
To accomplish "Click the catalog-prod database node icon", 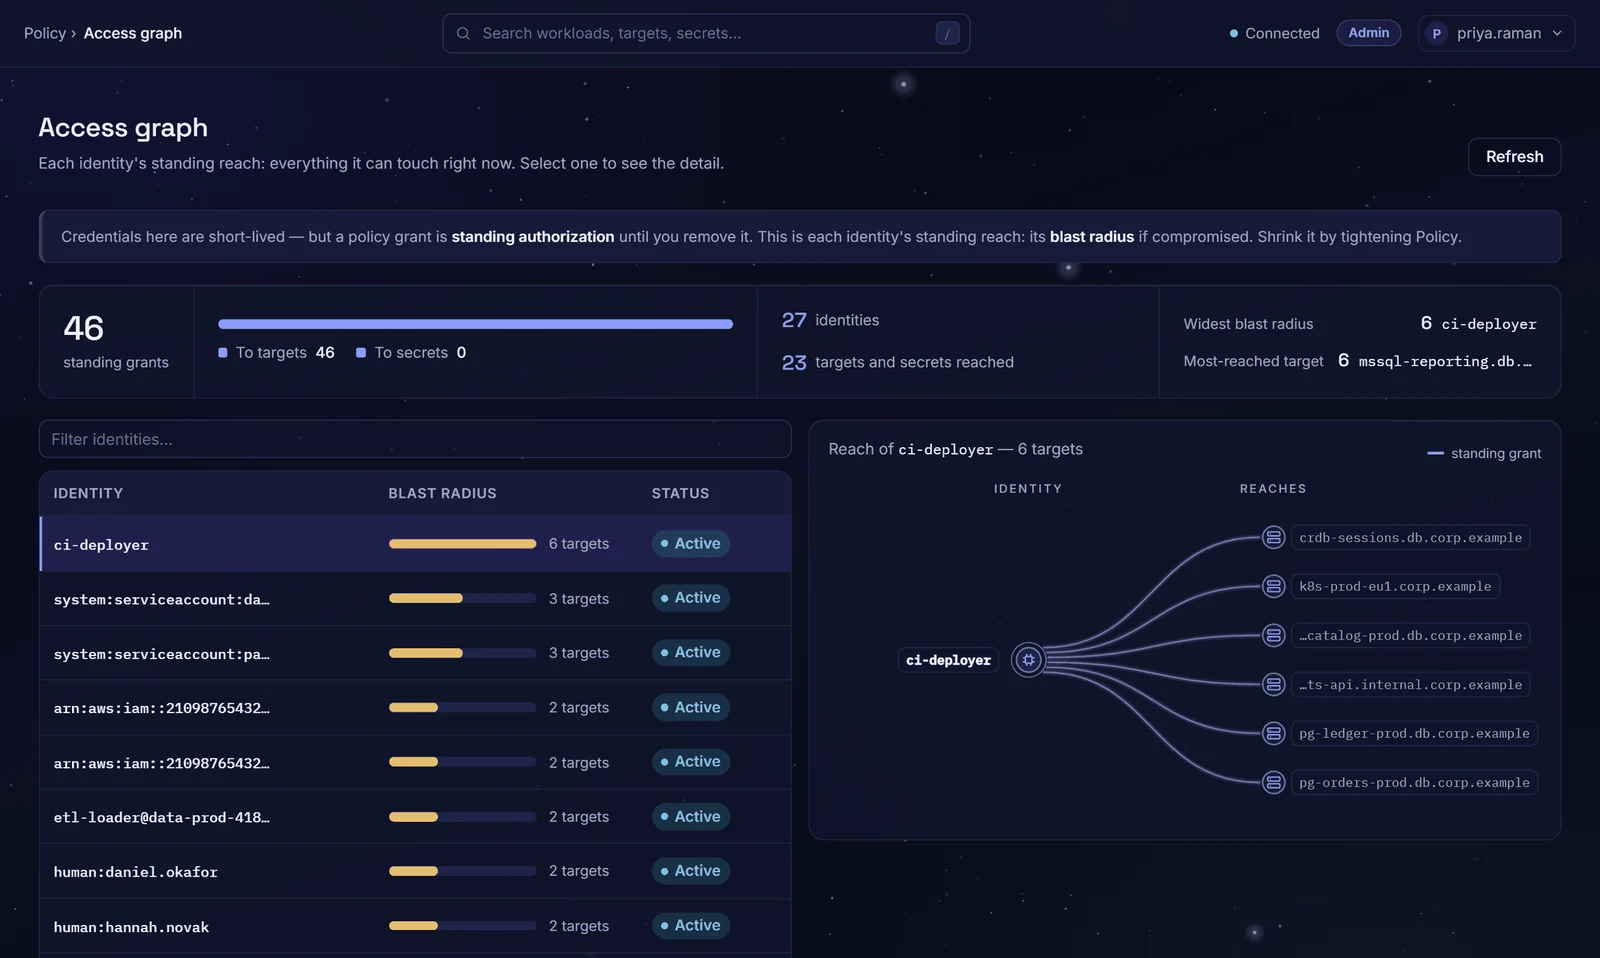I will [1273, 635].
